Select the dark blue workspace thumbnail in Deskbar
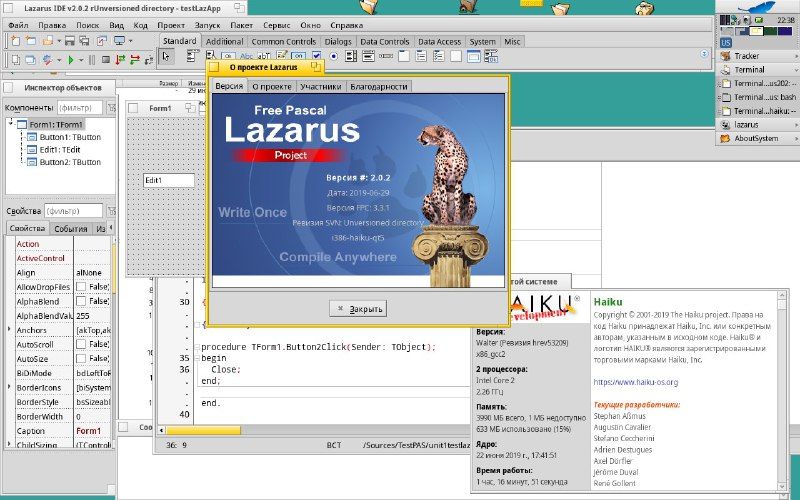 (x=785, y=32)
